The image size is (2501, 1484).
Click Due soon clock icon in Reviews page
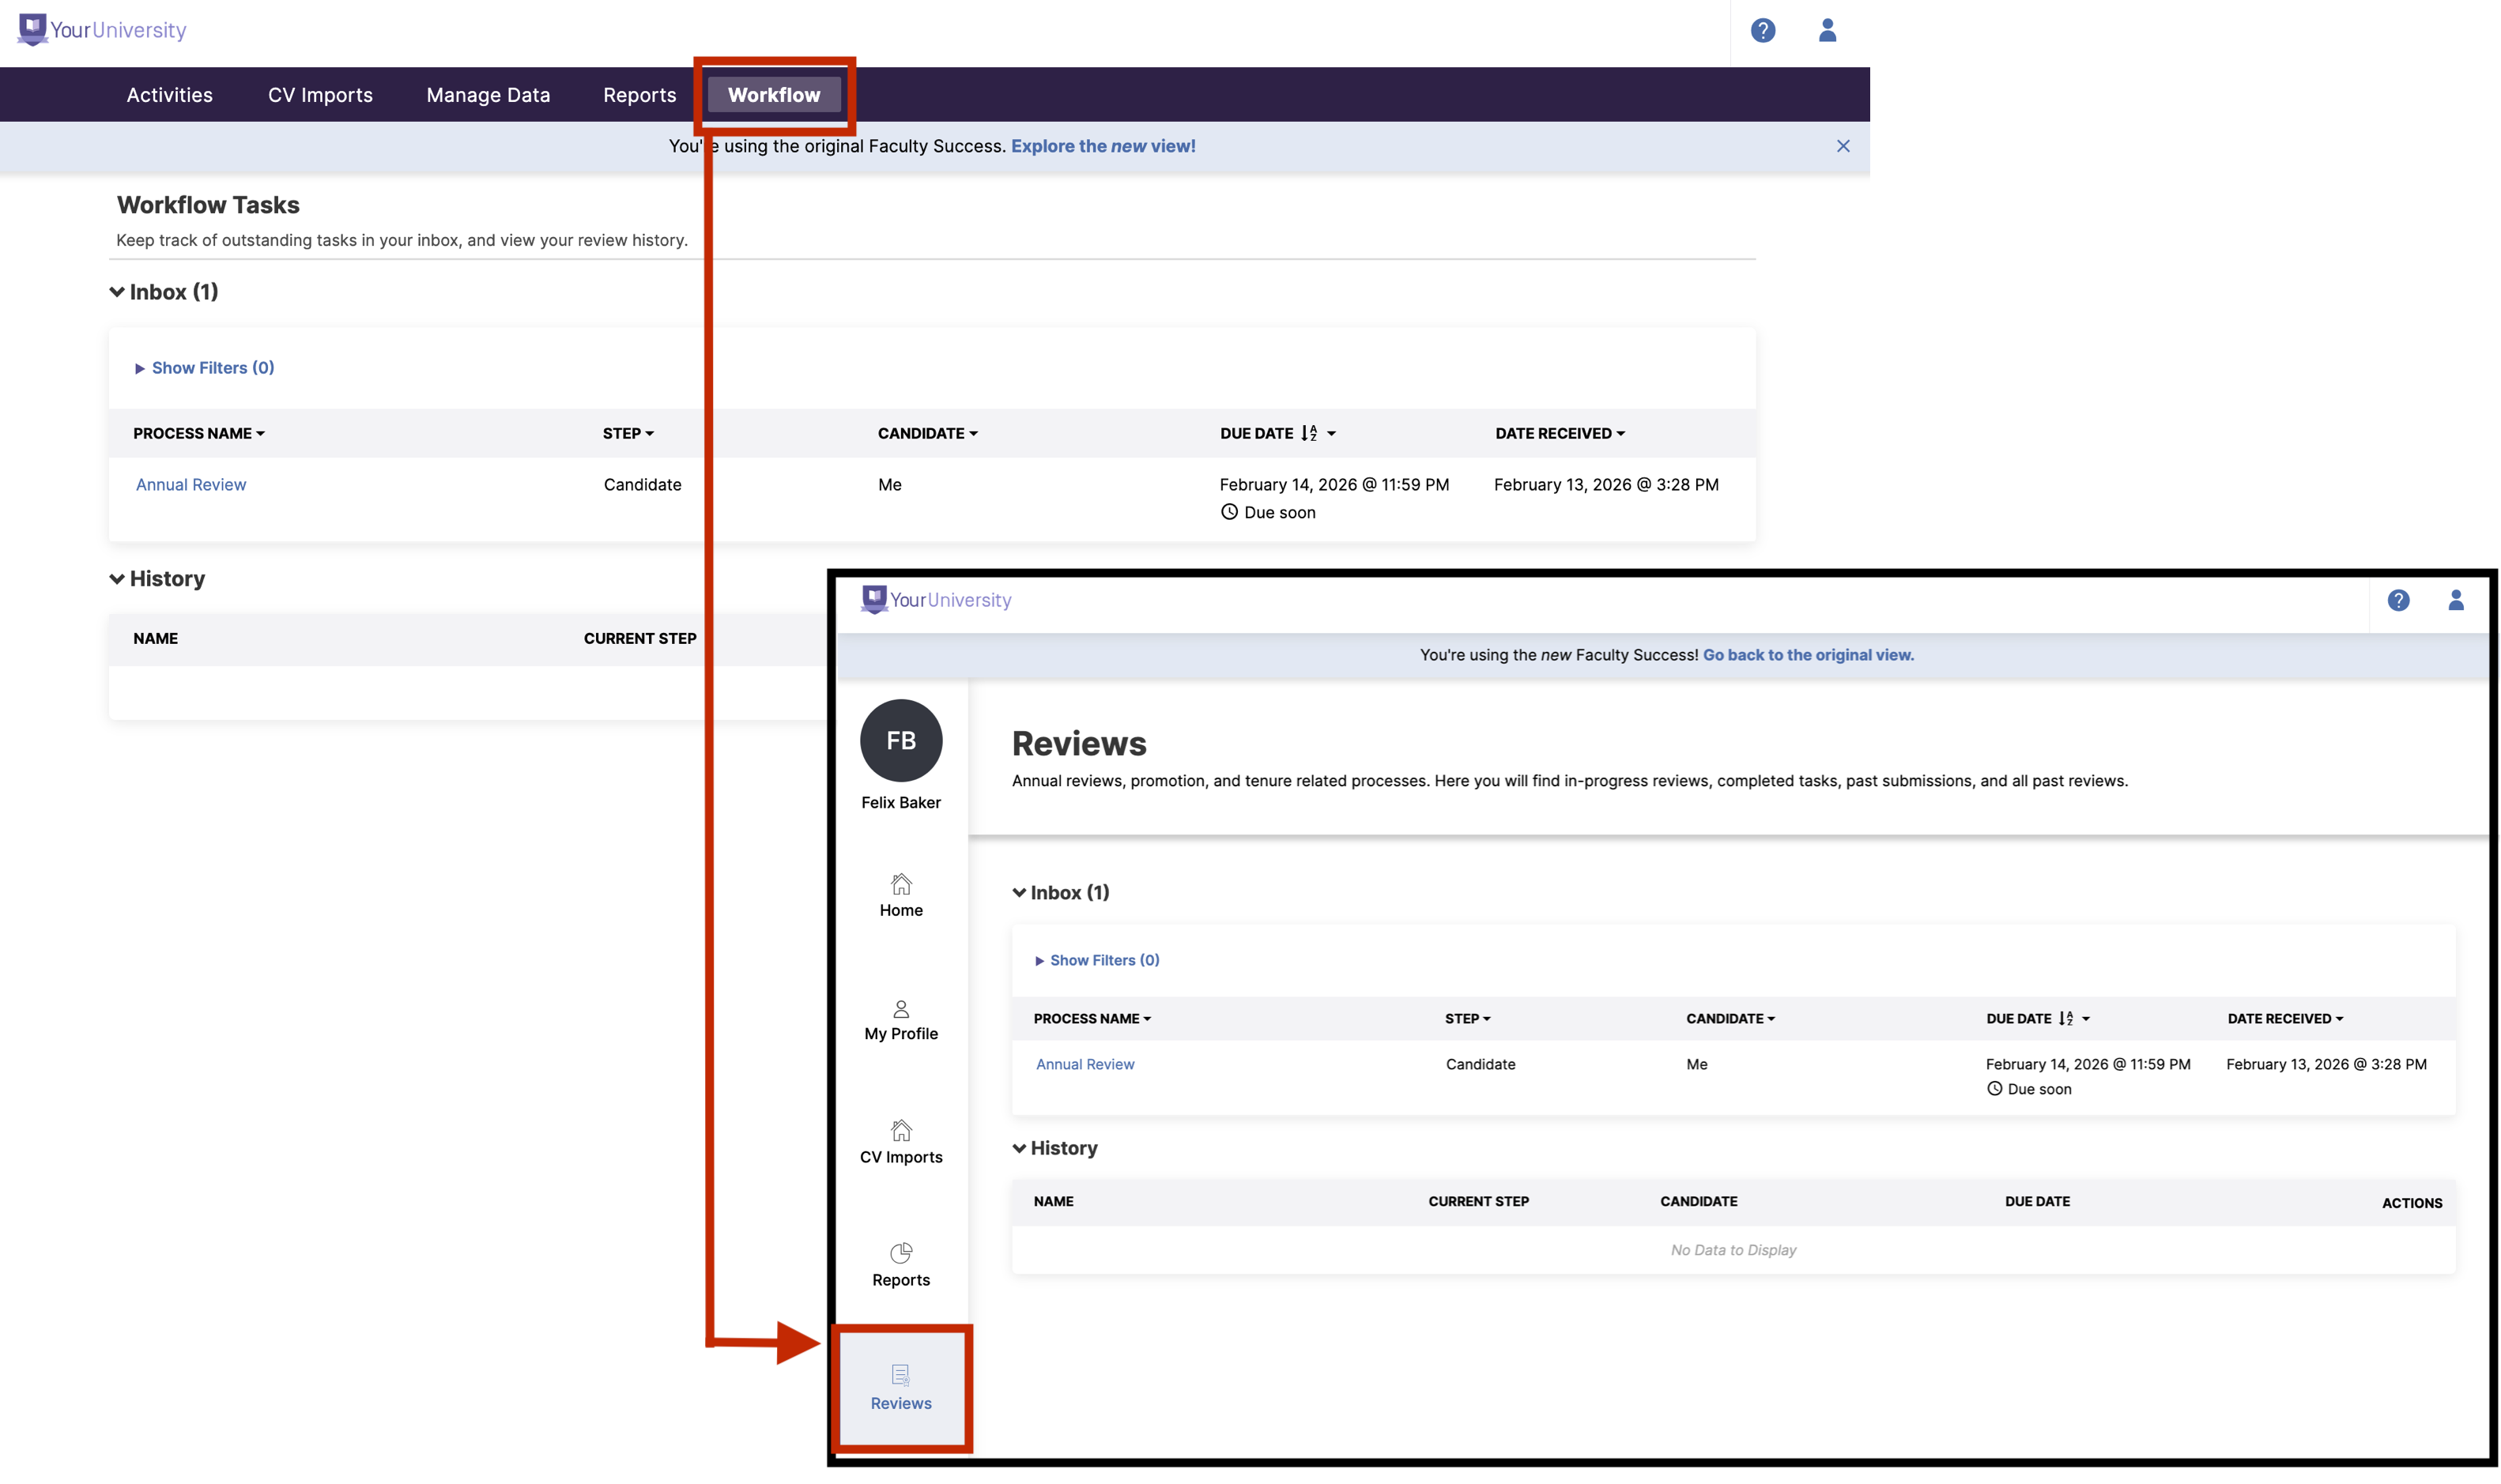(1994, 1089)
